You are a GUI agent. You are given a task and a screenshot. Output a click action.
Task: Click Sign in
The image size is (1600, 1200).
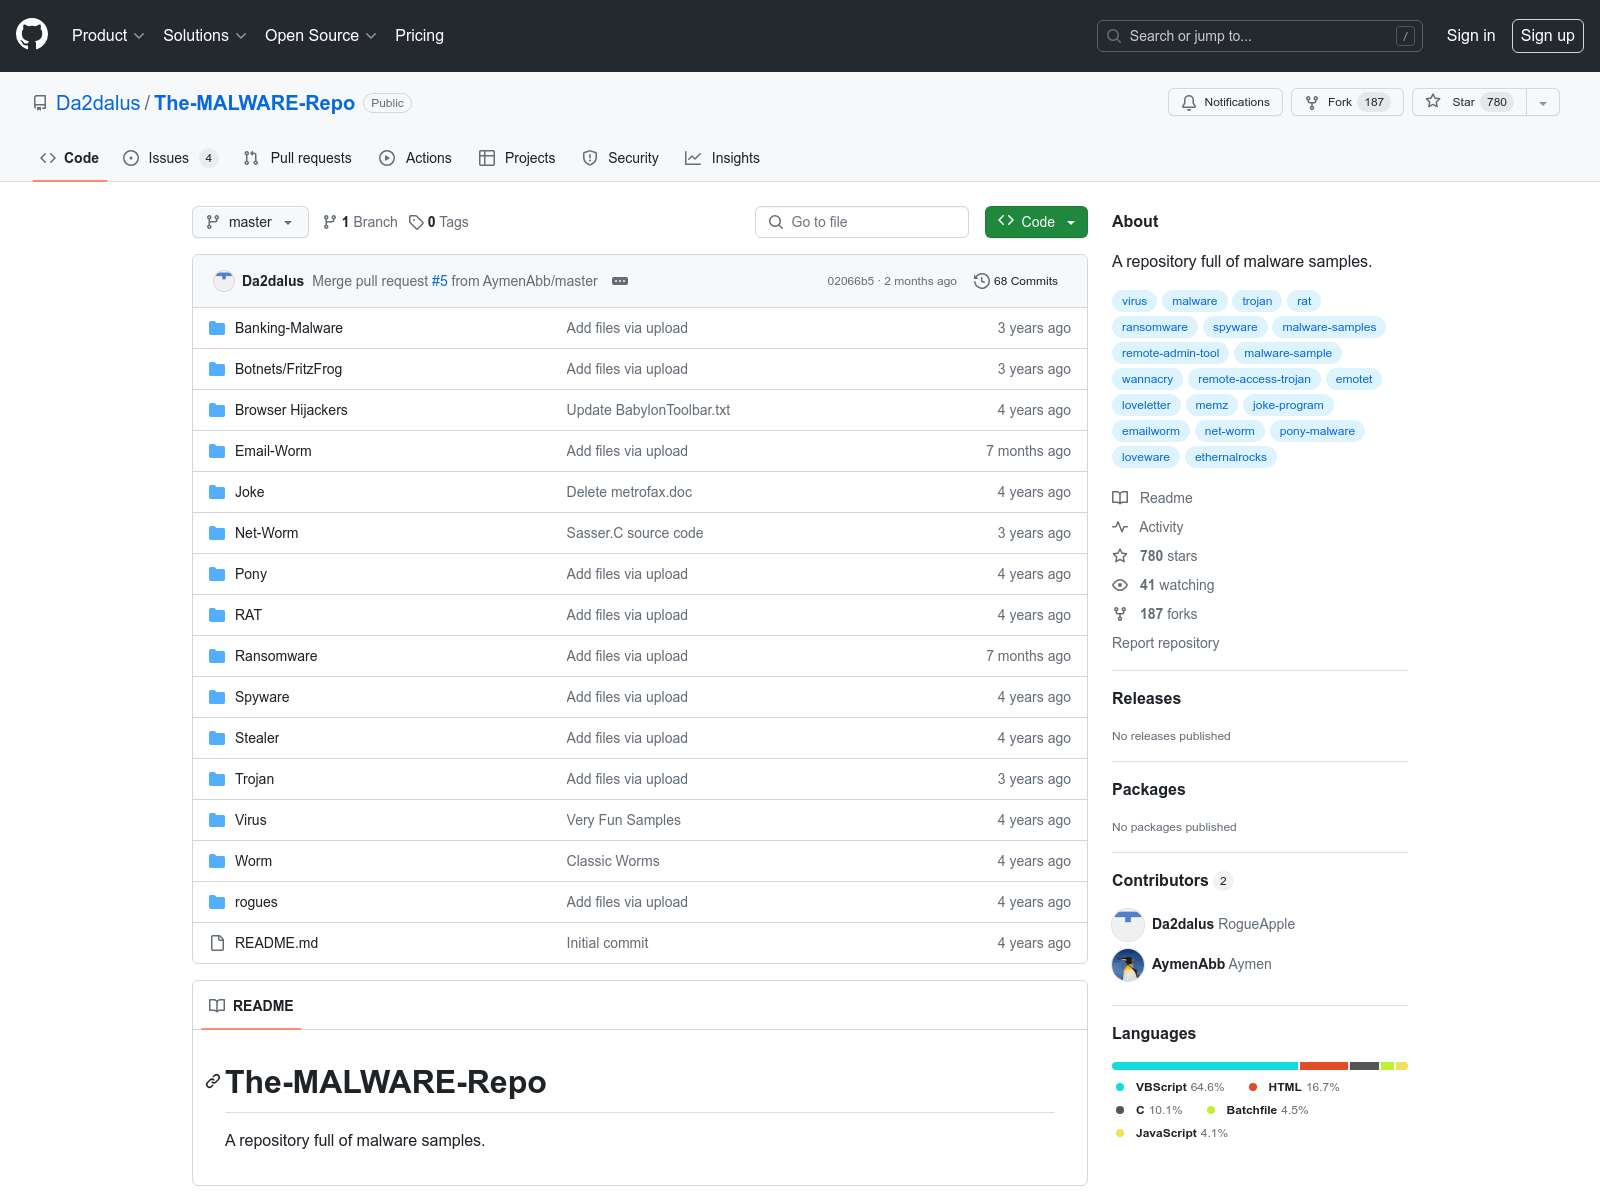point(1471,36)
